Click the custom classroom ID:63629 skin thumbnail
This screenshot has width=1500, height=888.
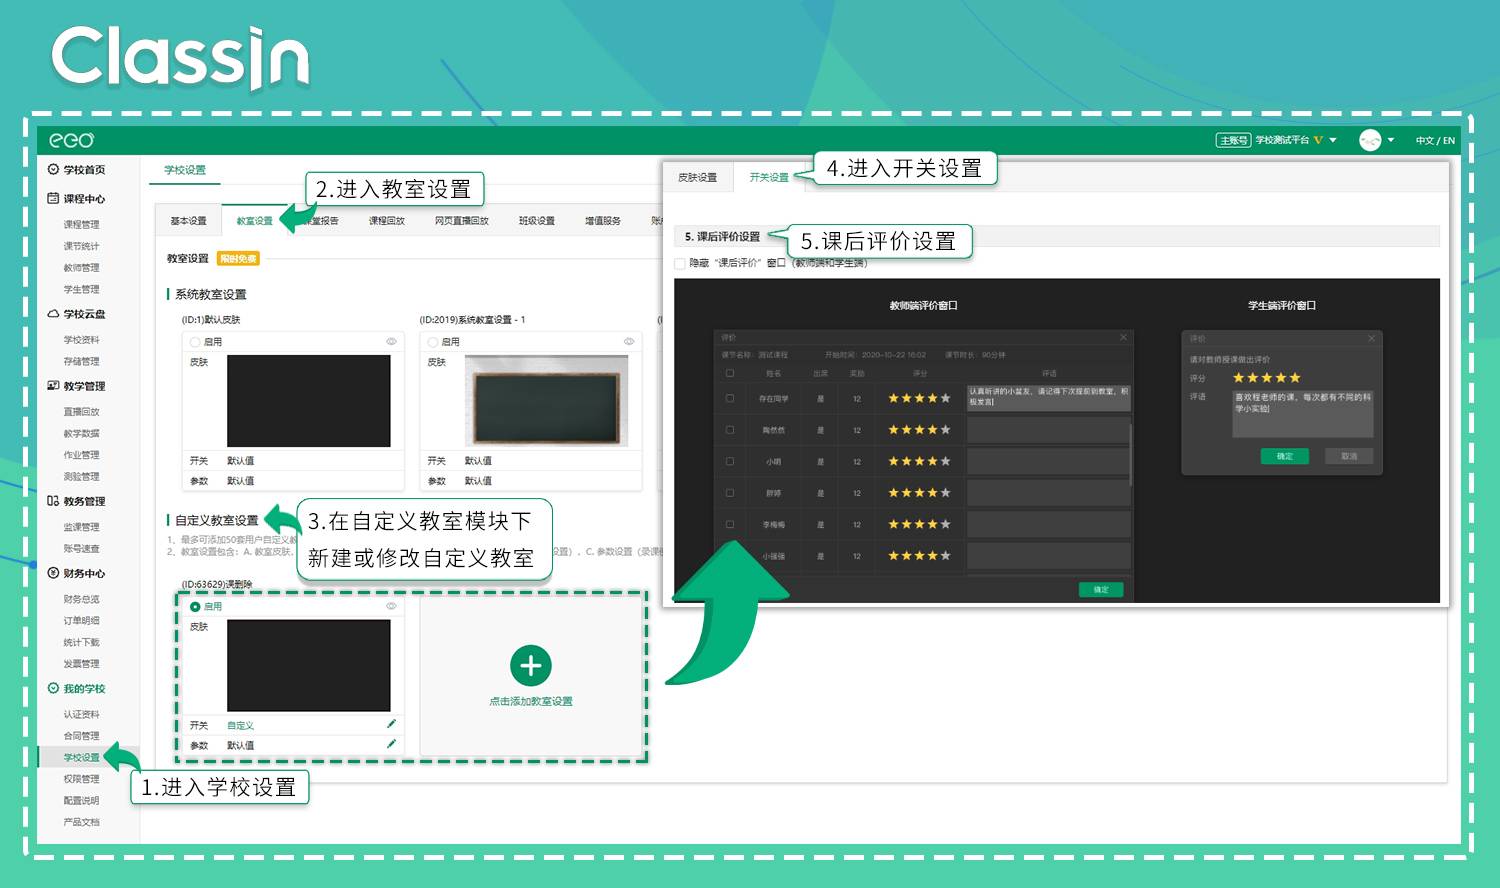[309, 665]
